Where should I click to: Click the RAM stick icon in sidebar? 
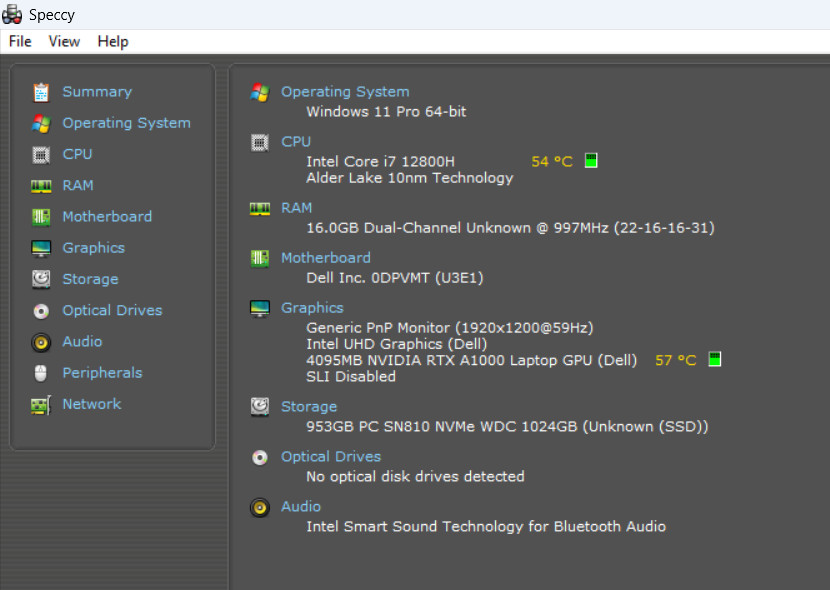[x=41, y=186]
